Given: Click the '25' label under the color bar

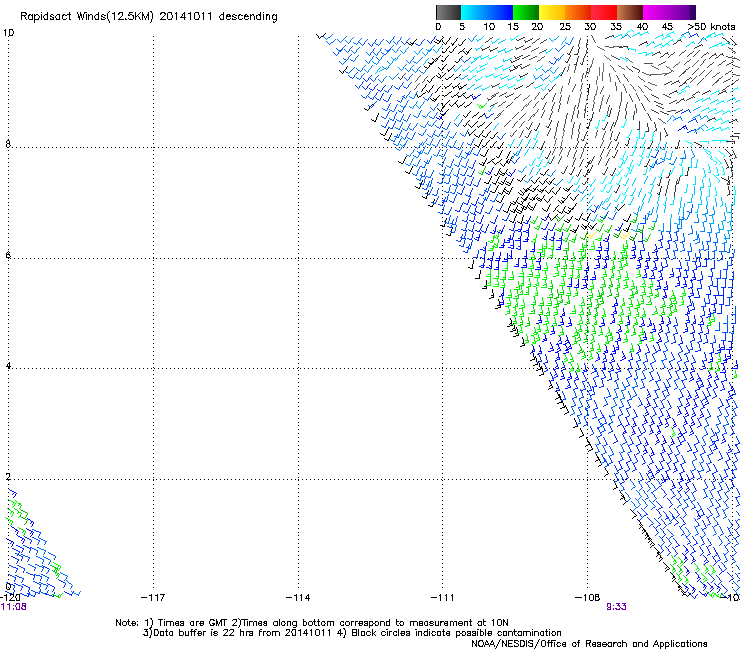Looking at the screenshot, I should click(x=565, y=27).
